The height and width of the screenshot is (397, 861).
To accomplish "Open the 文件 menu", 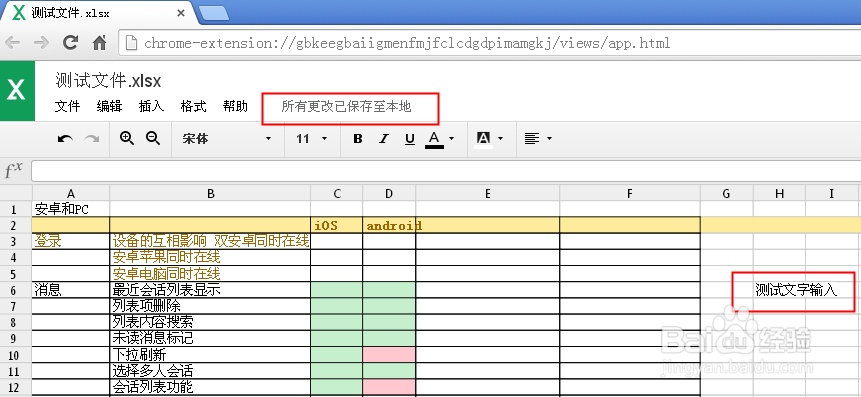I will (x=68, y=107).
